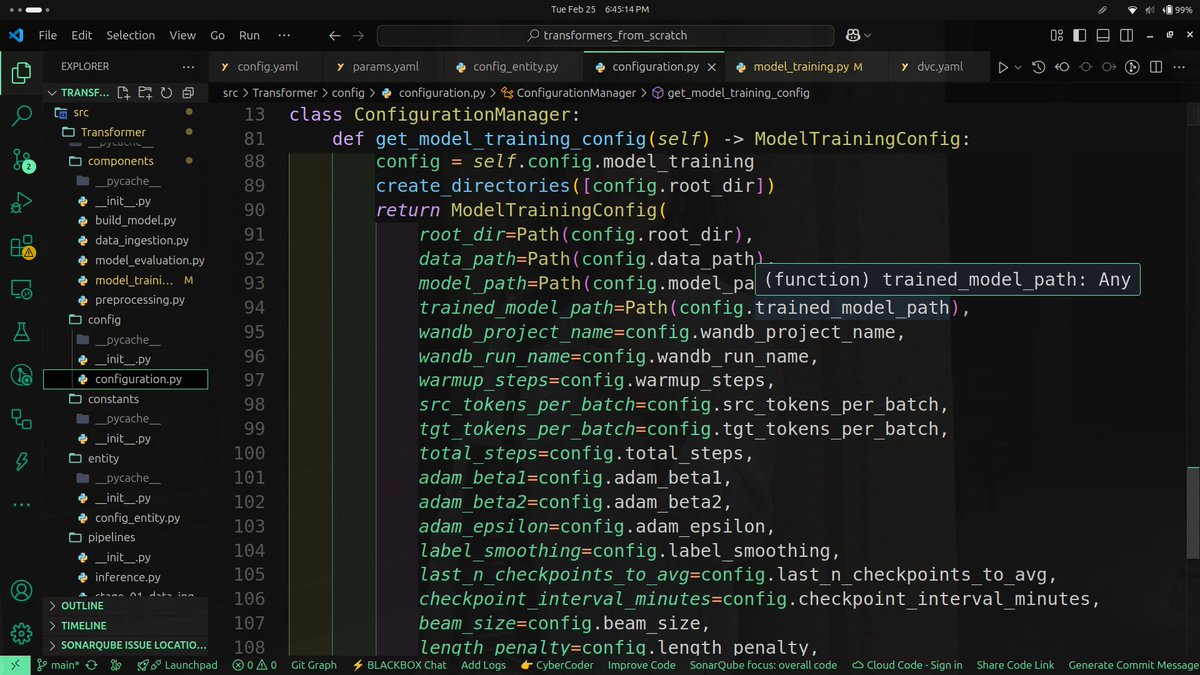This screenshot has width=1200, height=675.
Task: Expand SONARQUBE ISSUE LOCATIONS section
Action: [x=127, y=645]
